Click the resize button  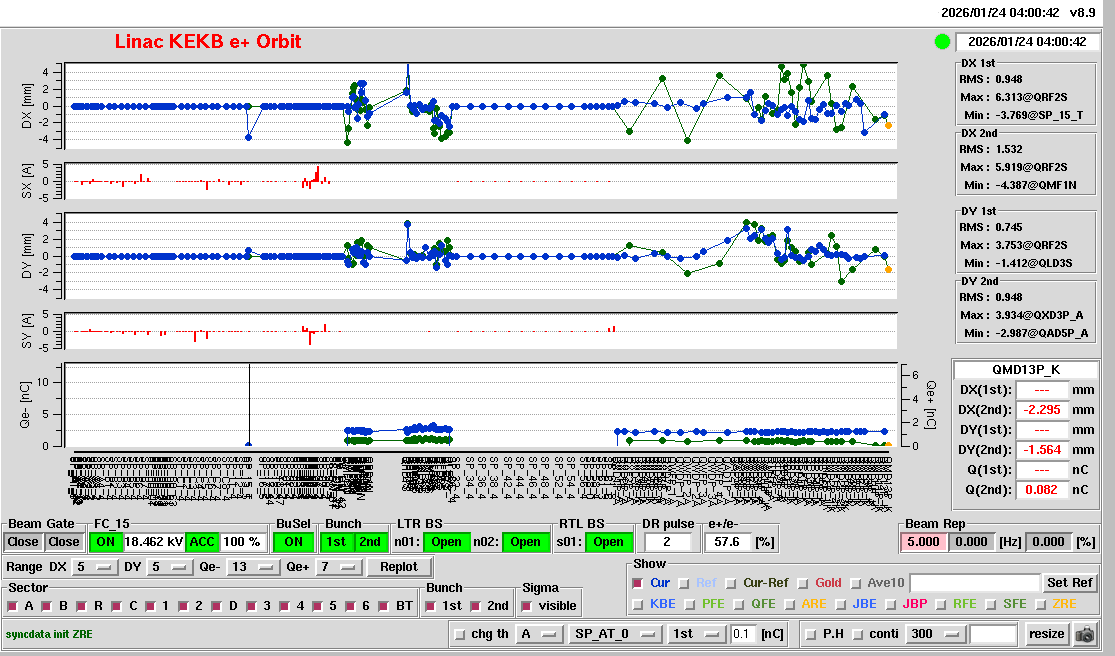pos(1046,634)
